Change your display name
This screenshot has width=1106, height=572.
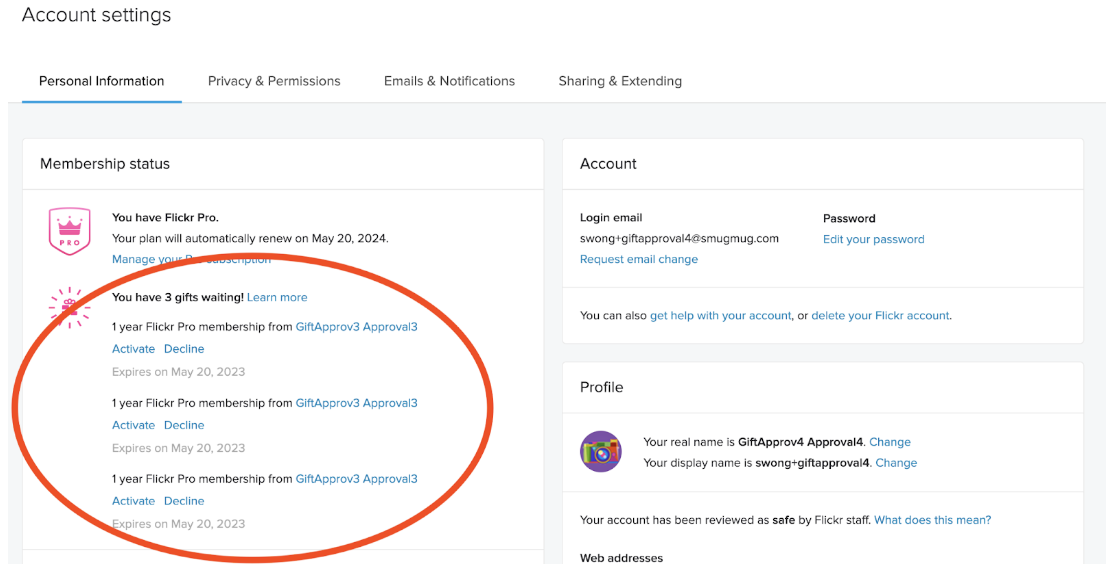tap(896, 463)
